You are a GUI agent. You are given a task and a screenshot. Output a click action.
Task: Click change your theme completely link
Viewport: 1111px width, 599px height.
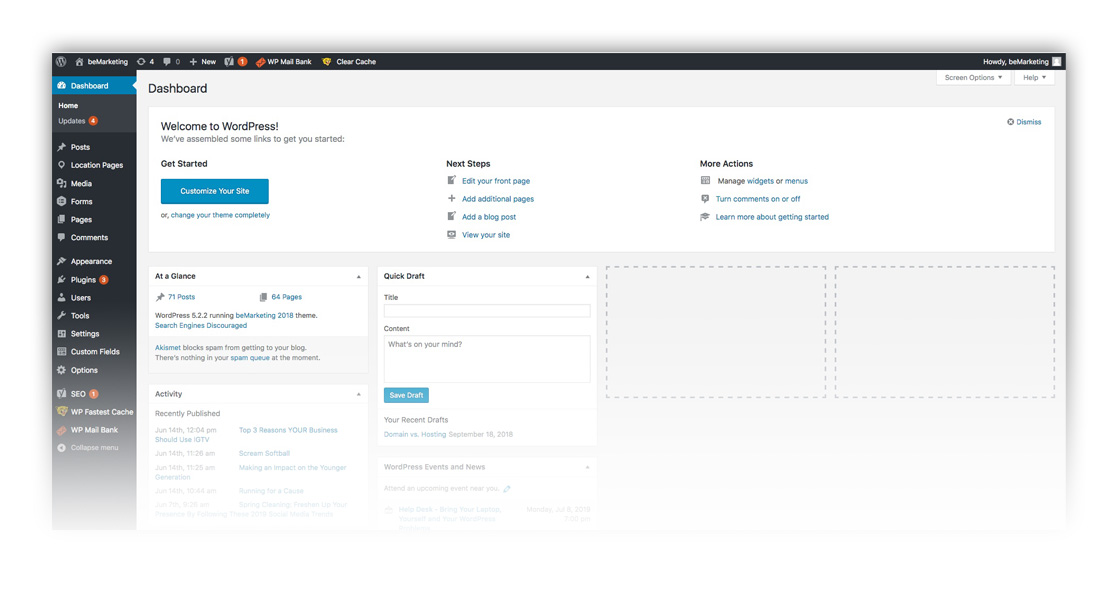220,215
